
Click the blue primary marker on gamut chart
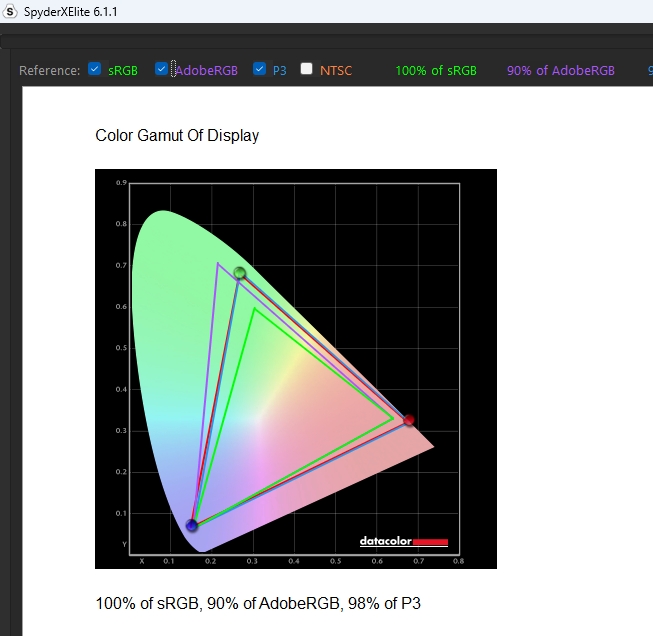192,526
